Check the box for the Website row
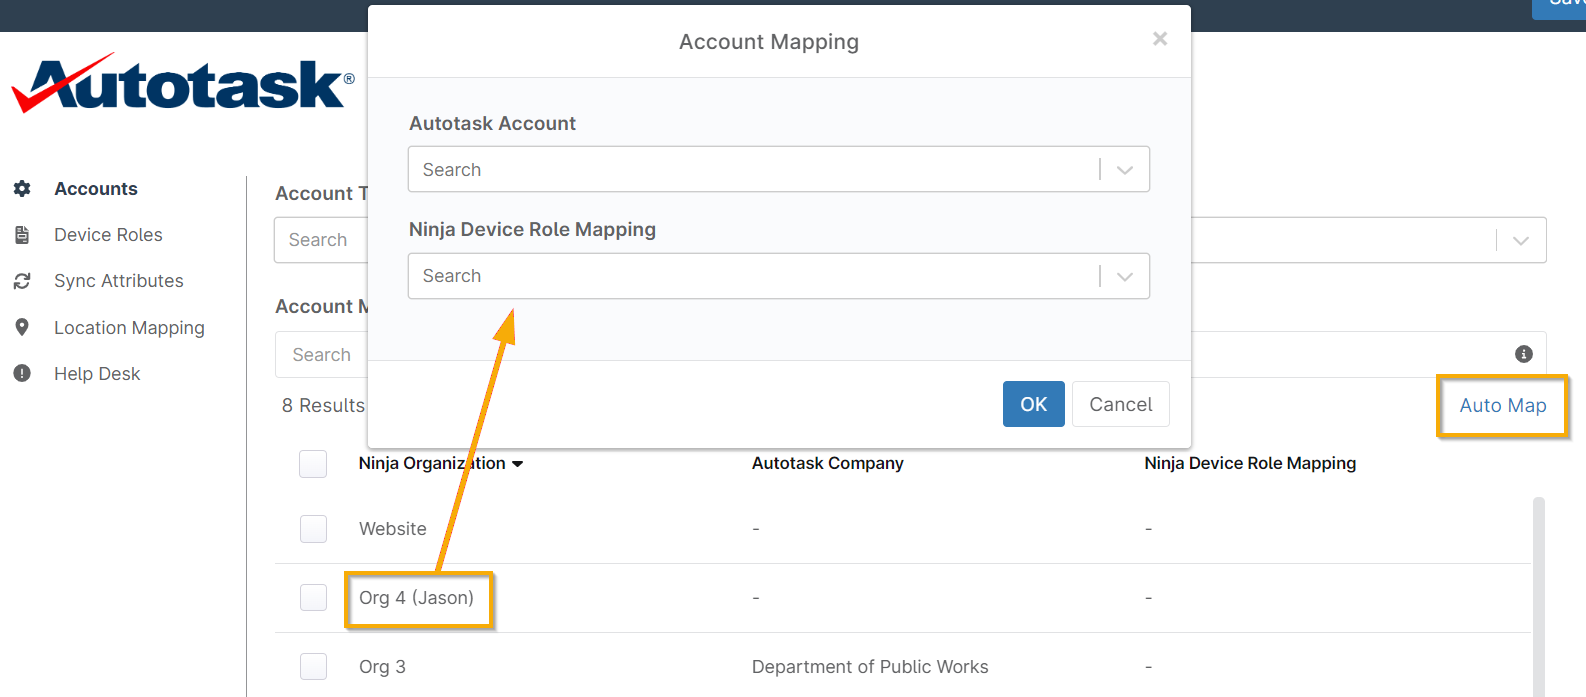This screenshot has height=697, width=1586. 313,529
